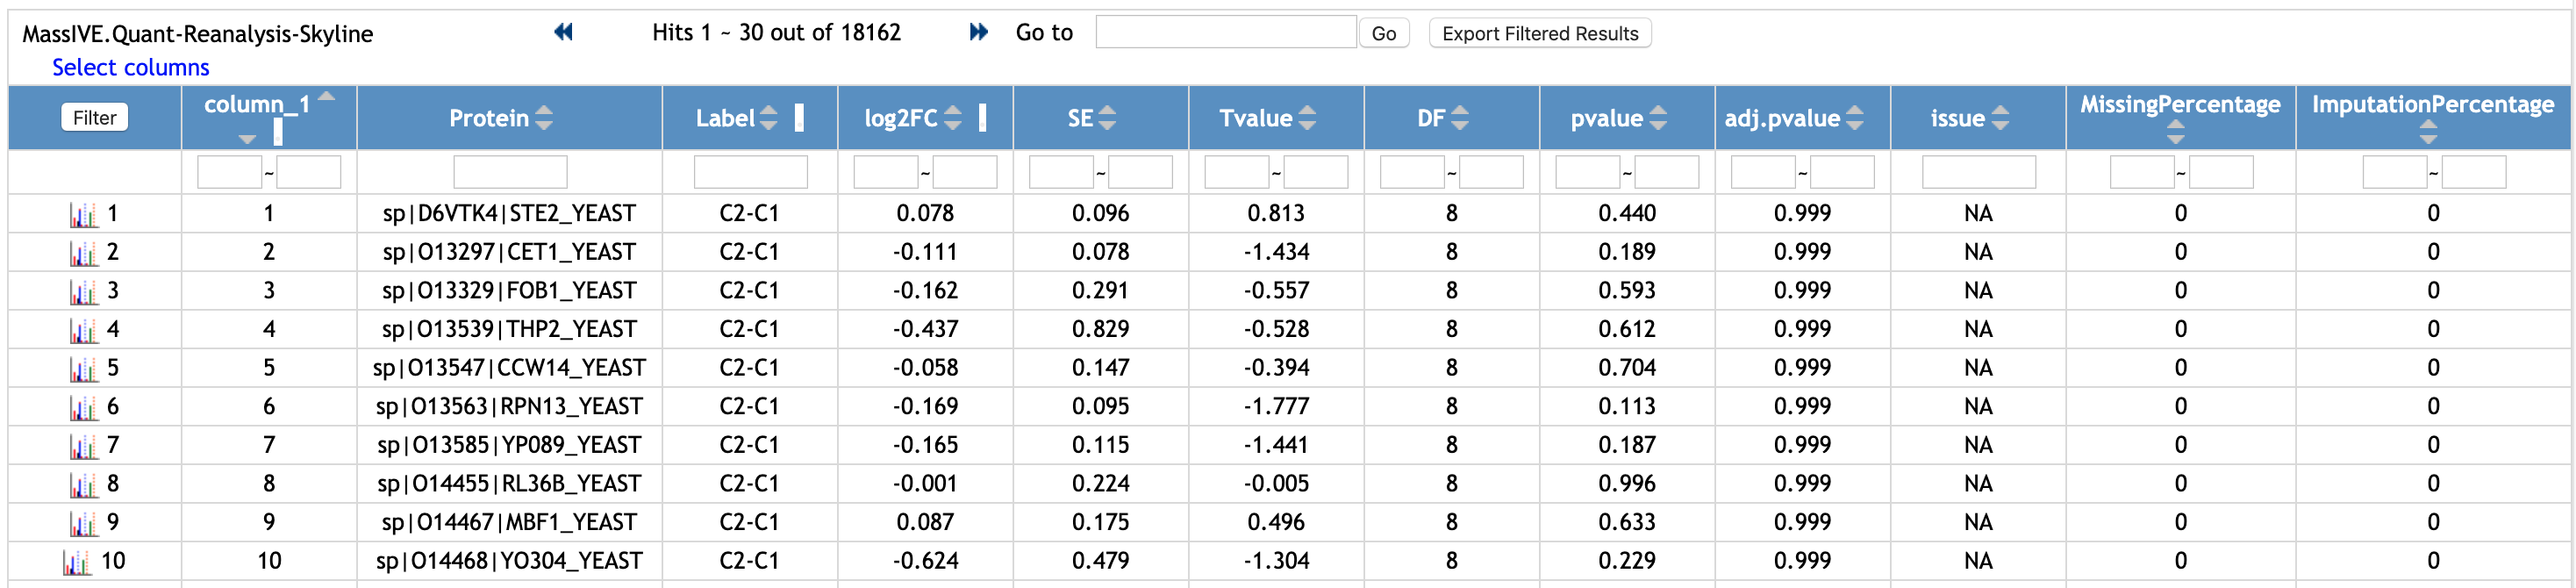
Task: Click the chart icon for row 1
Action: pyautogui.click(x=83, y=214)
